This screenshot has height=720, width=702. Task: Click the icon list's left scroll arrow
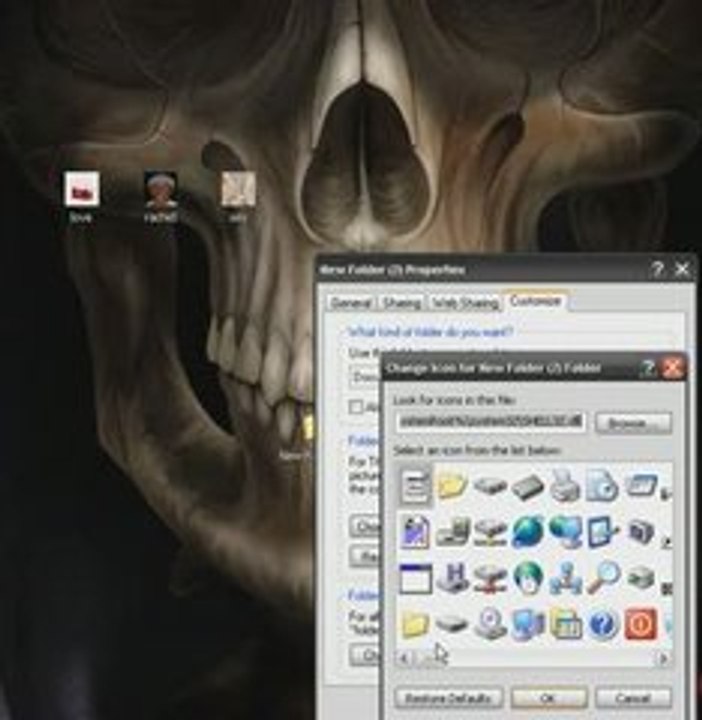[404, 658]
